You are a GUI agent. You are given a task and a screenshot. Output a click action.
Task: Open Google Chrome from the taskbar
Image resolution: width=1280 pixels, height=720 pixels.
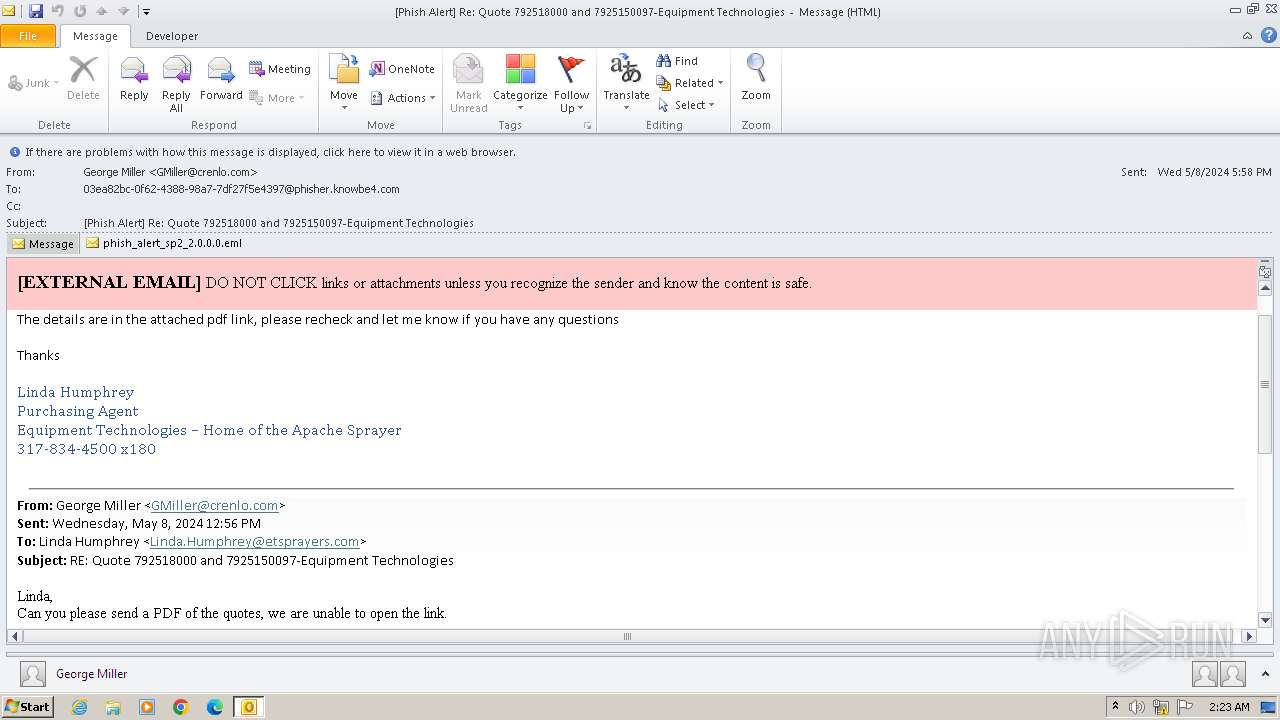tap(181, 707)
